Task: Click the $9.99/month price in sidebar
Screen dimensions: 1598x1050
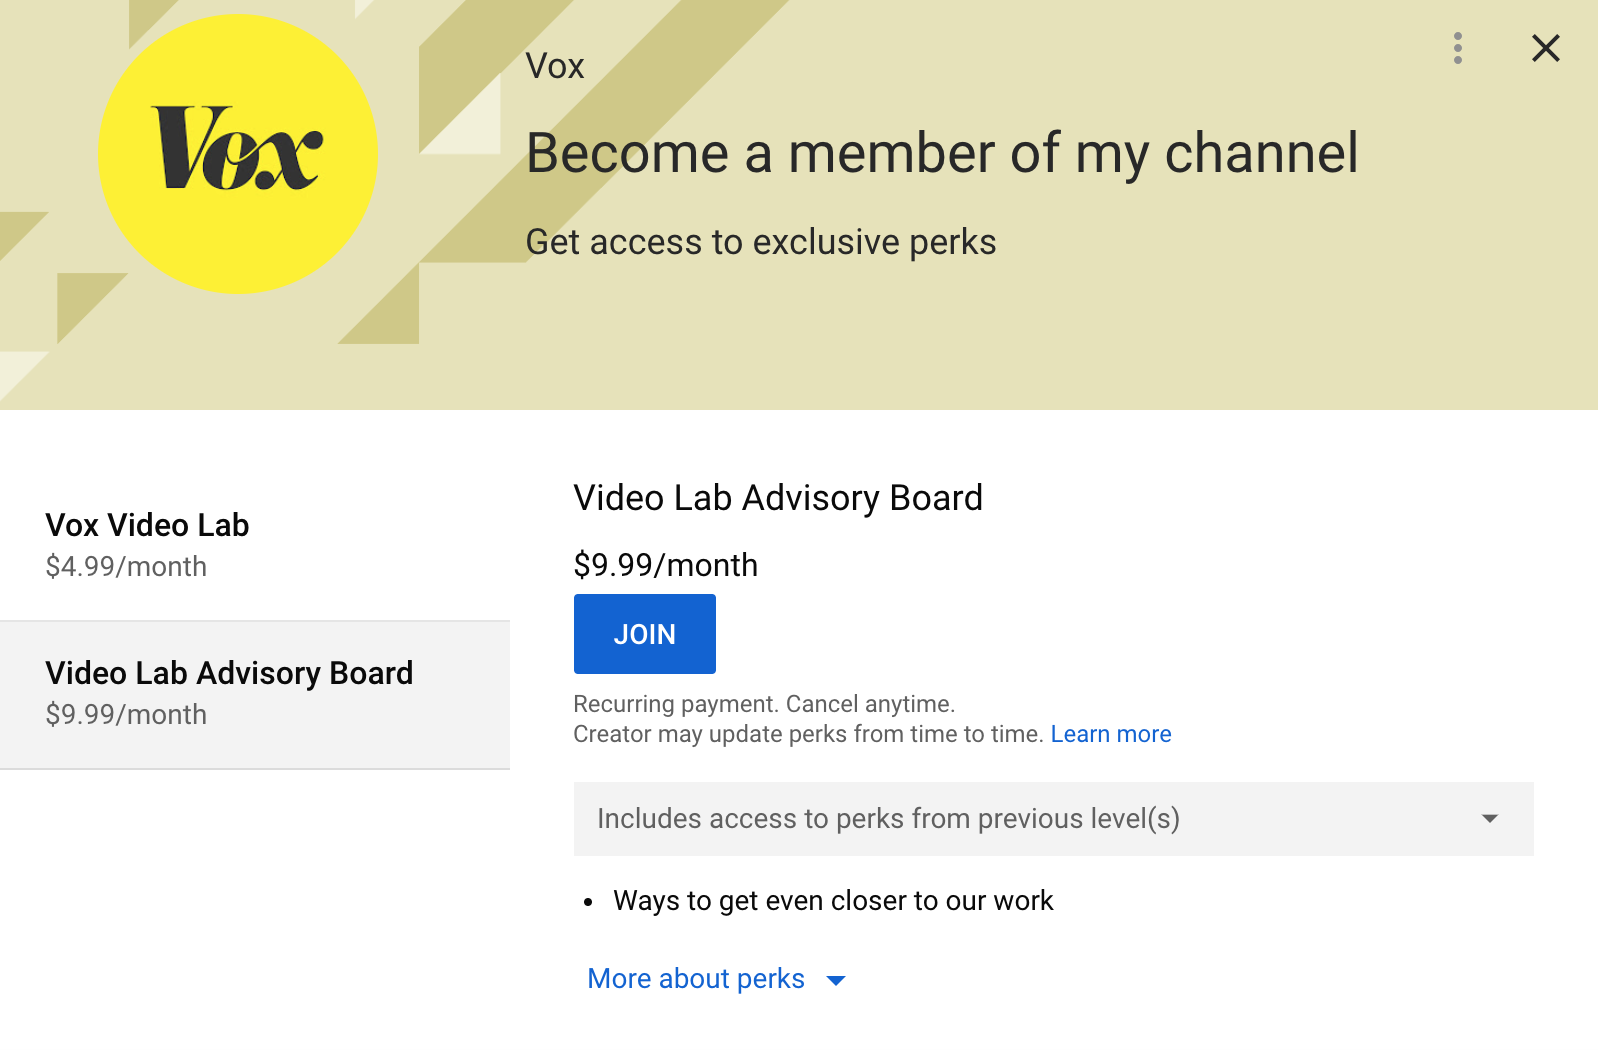Action: coord(126,715)
